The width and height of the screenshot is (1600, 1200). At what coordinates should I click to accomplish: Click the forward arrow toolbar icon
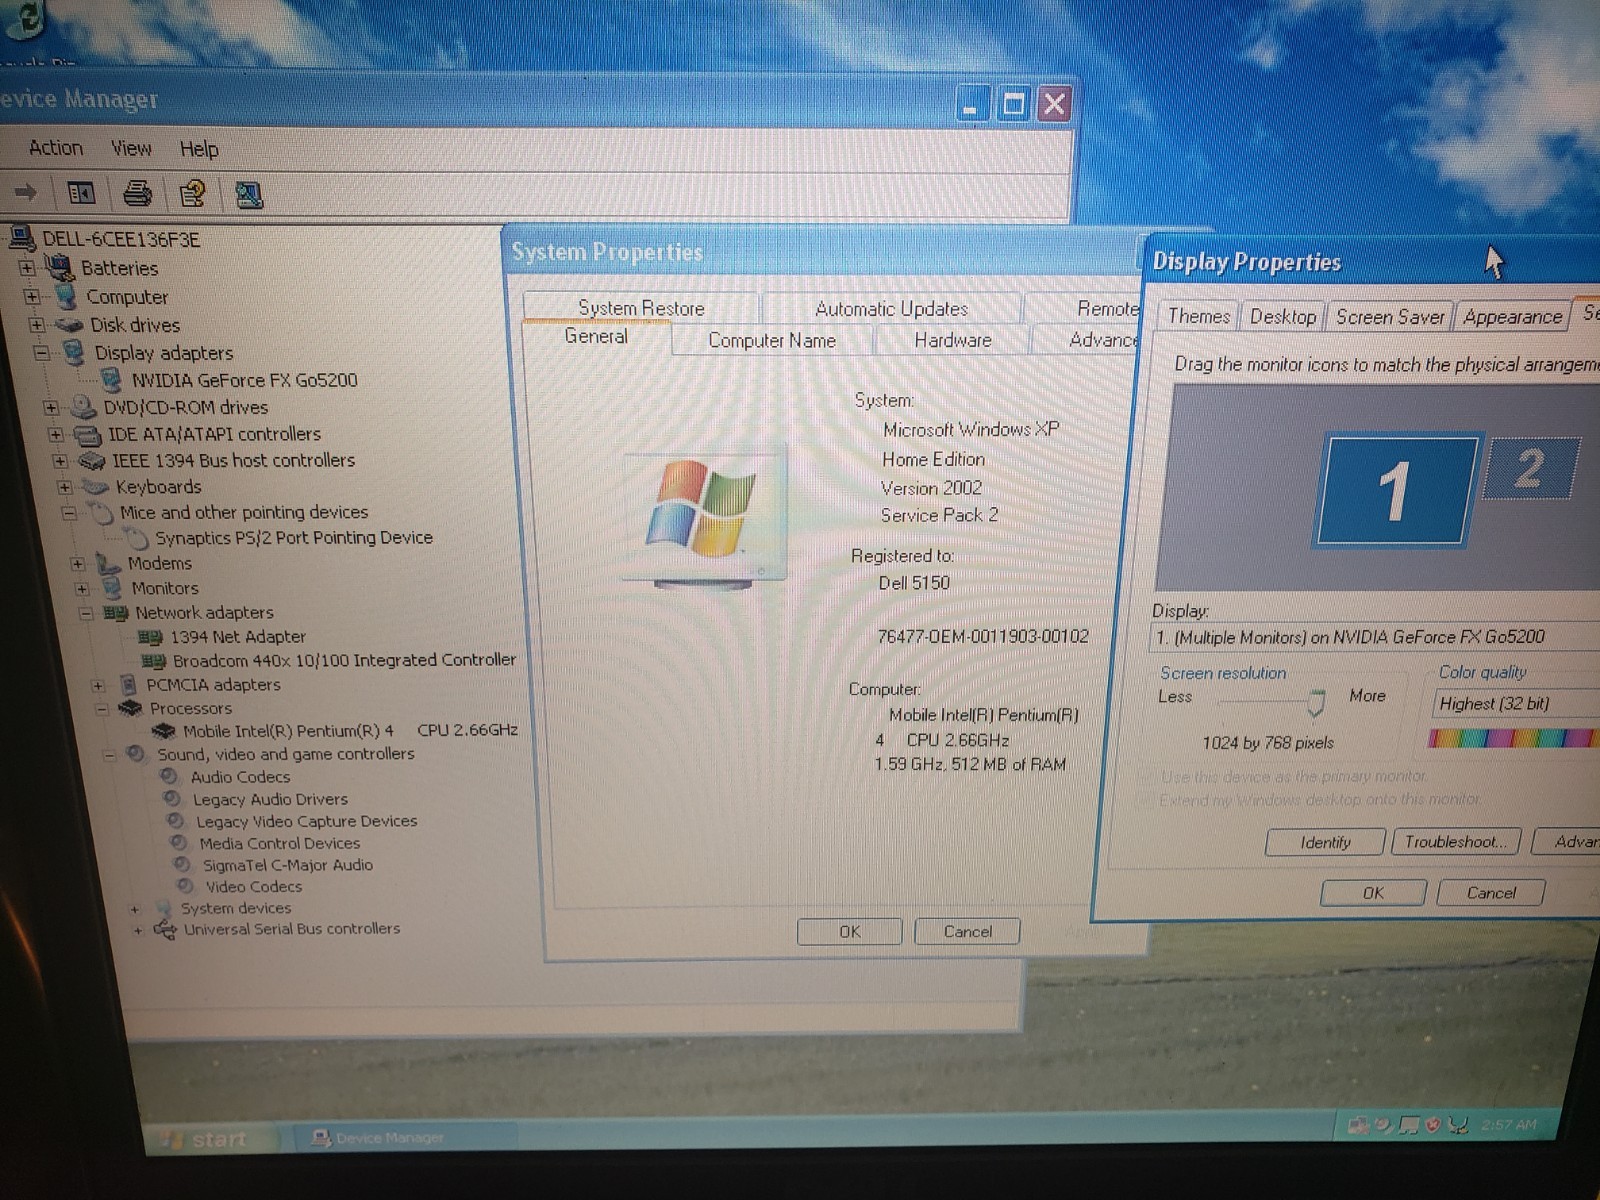26,191
